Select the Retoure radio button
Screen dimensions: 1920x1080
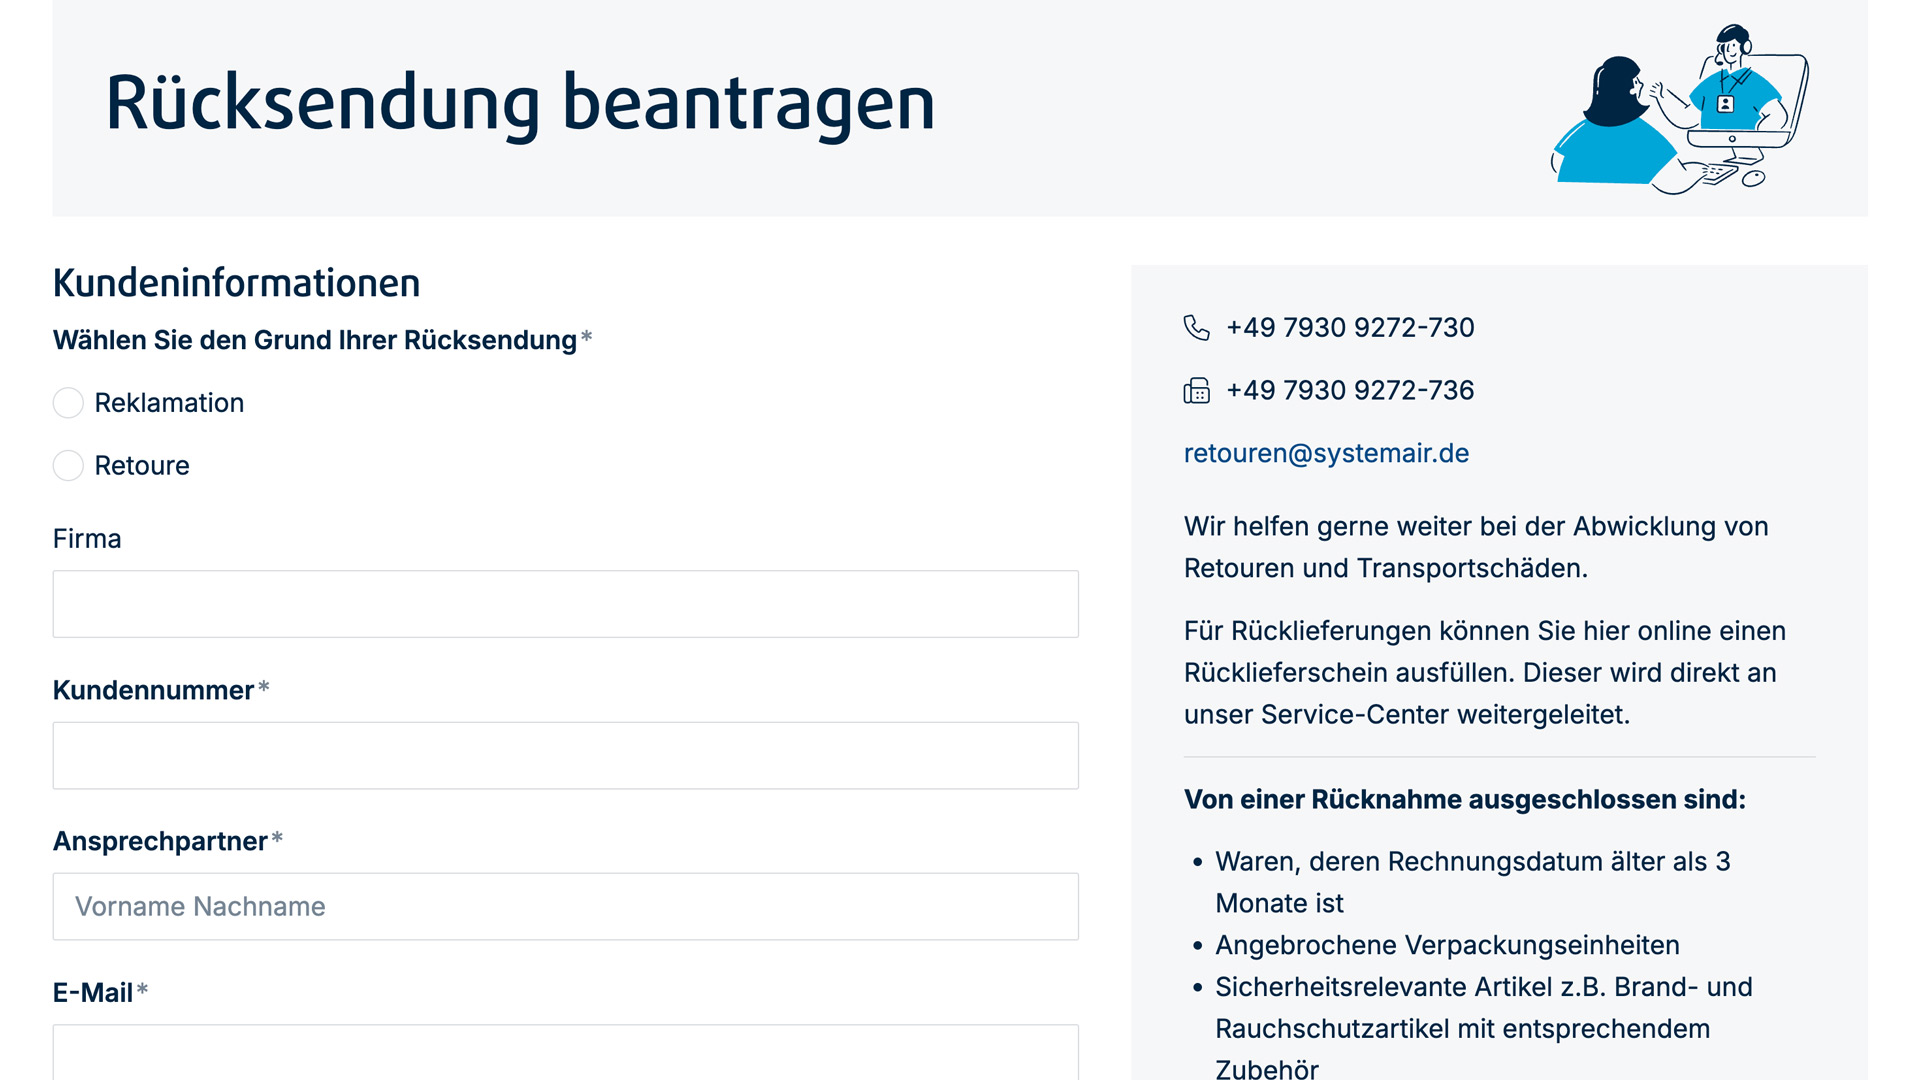69,464
